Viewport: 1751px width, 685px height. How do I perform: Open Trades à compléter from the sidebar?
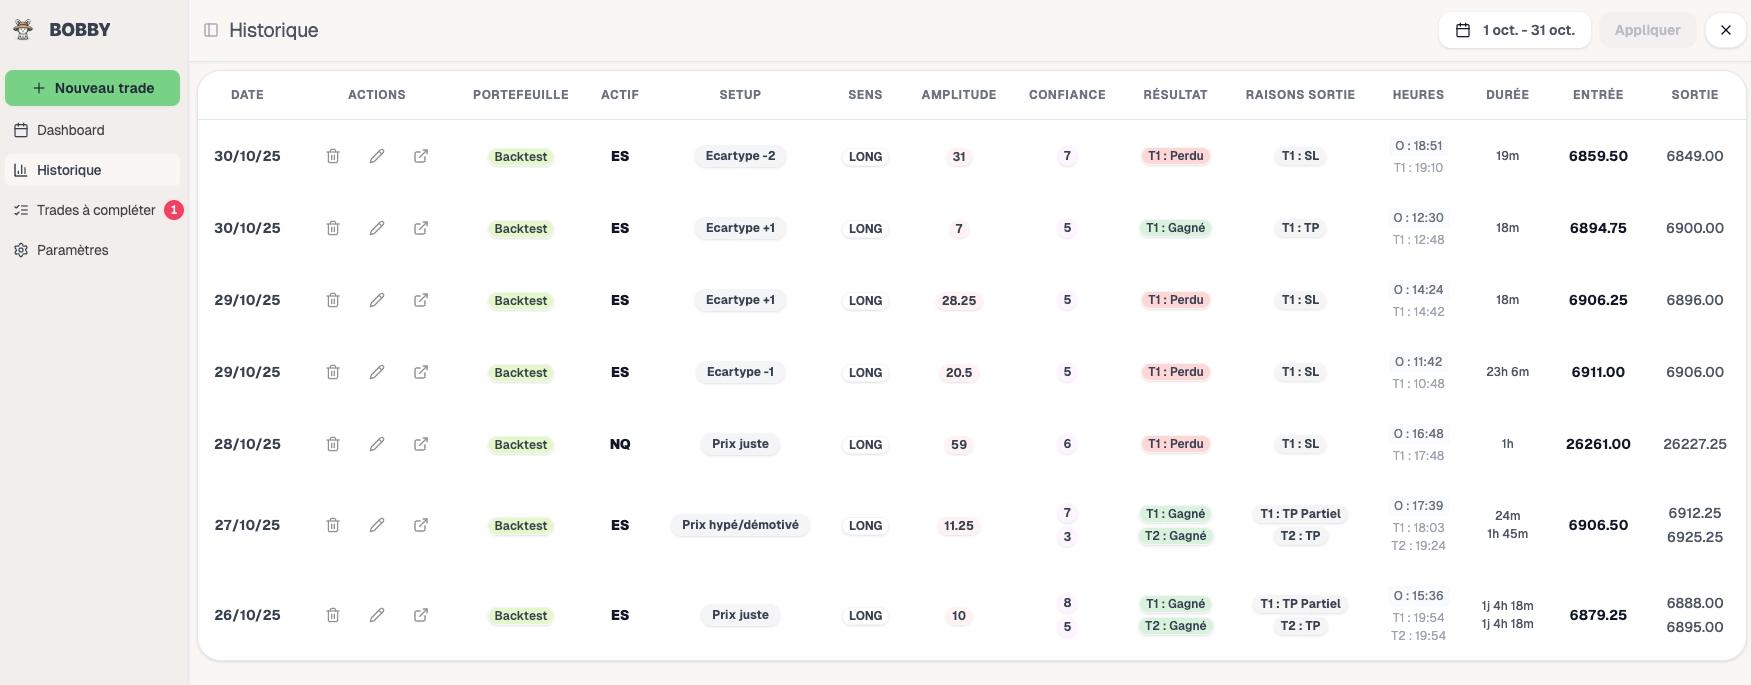[95, 210]
